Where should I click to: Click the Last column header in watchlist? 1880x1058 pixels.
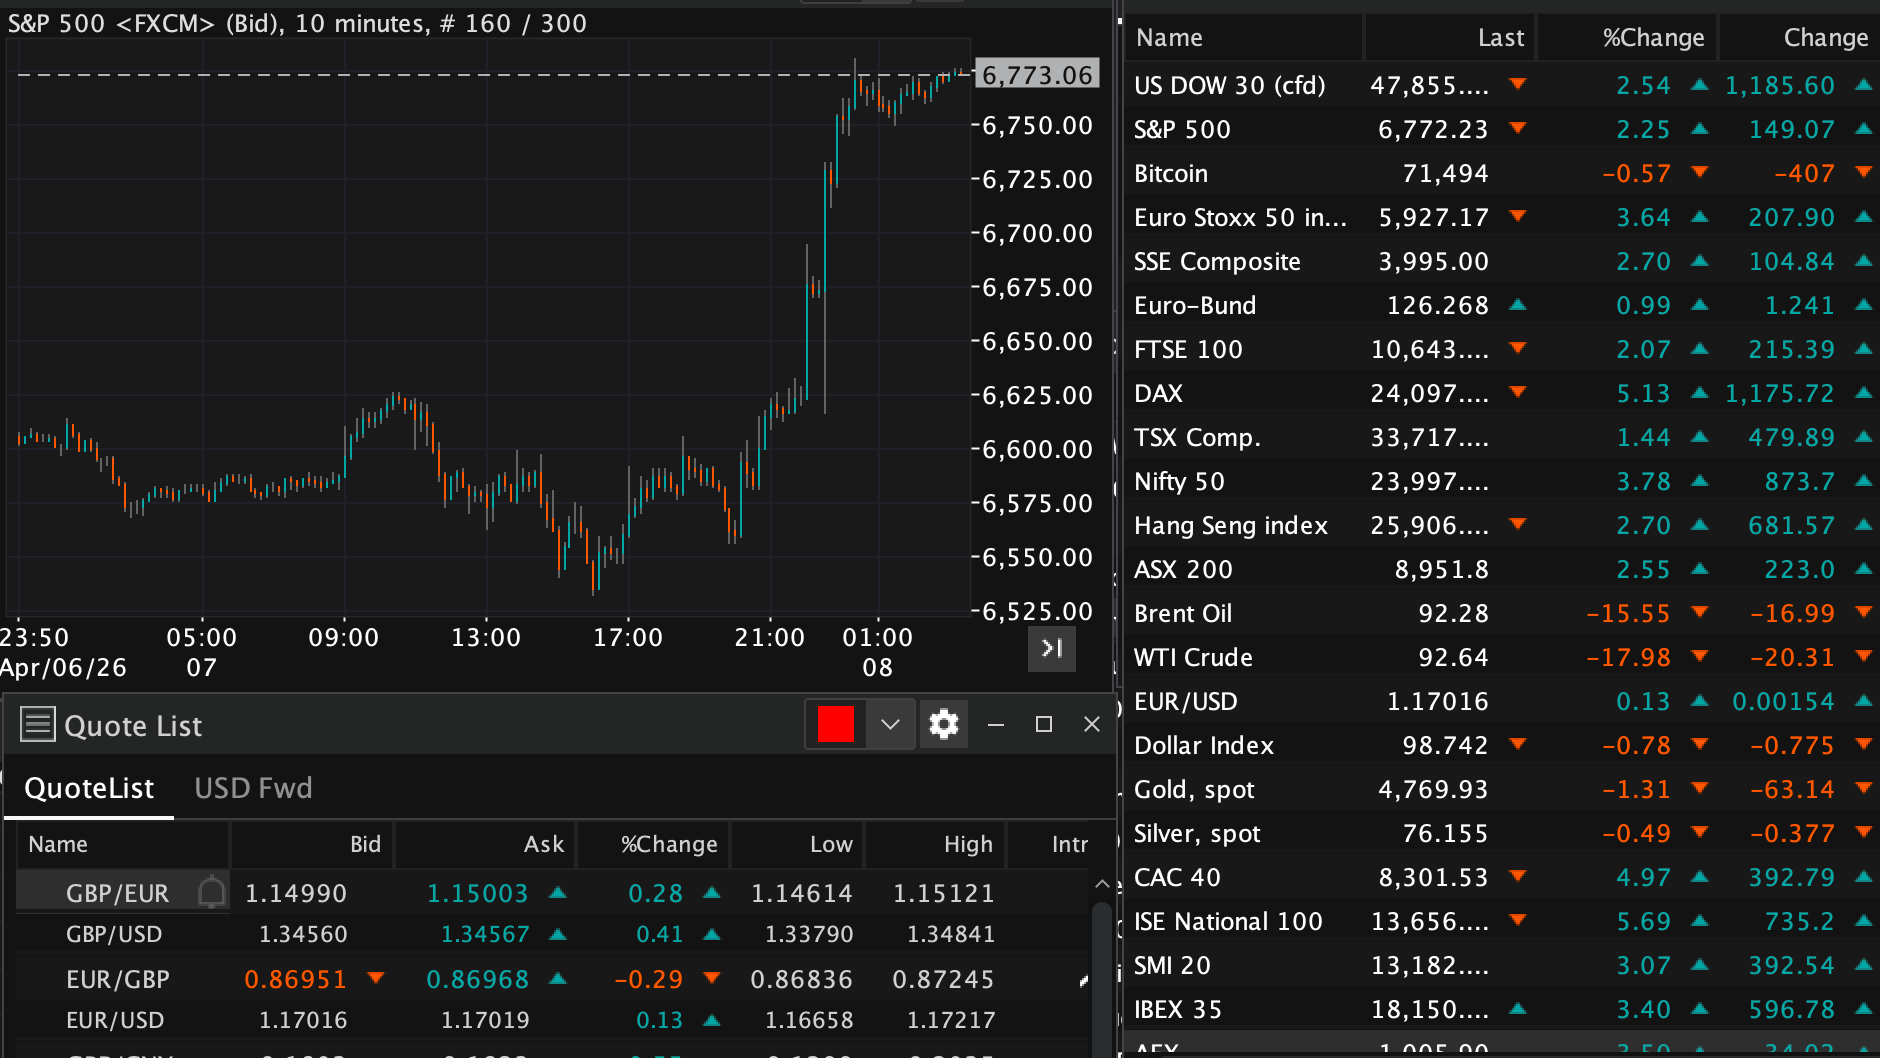1450,38
